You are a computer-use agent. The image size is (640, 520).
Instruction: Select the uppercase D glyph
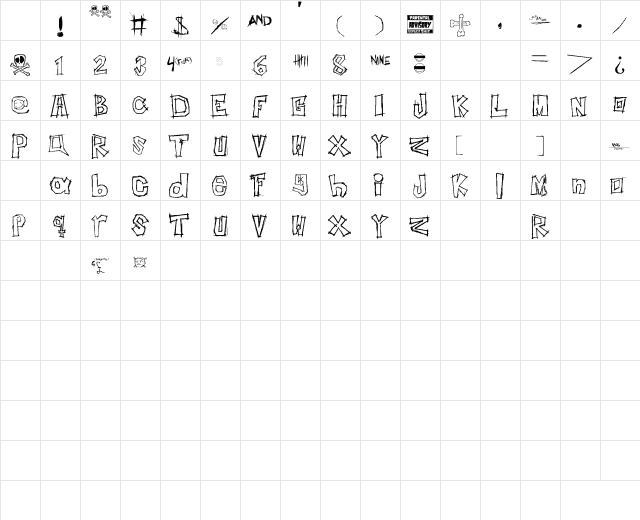click(x=180, y=106)
